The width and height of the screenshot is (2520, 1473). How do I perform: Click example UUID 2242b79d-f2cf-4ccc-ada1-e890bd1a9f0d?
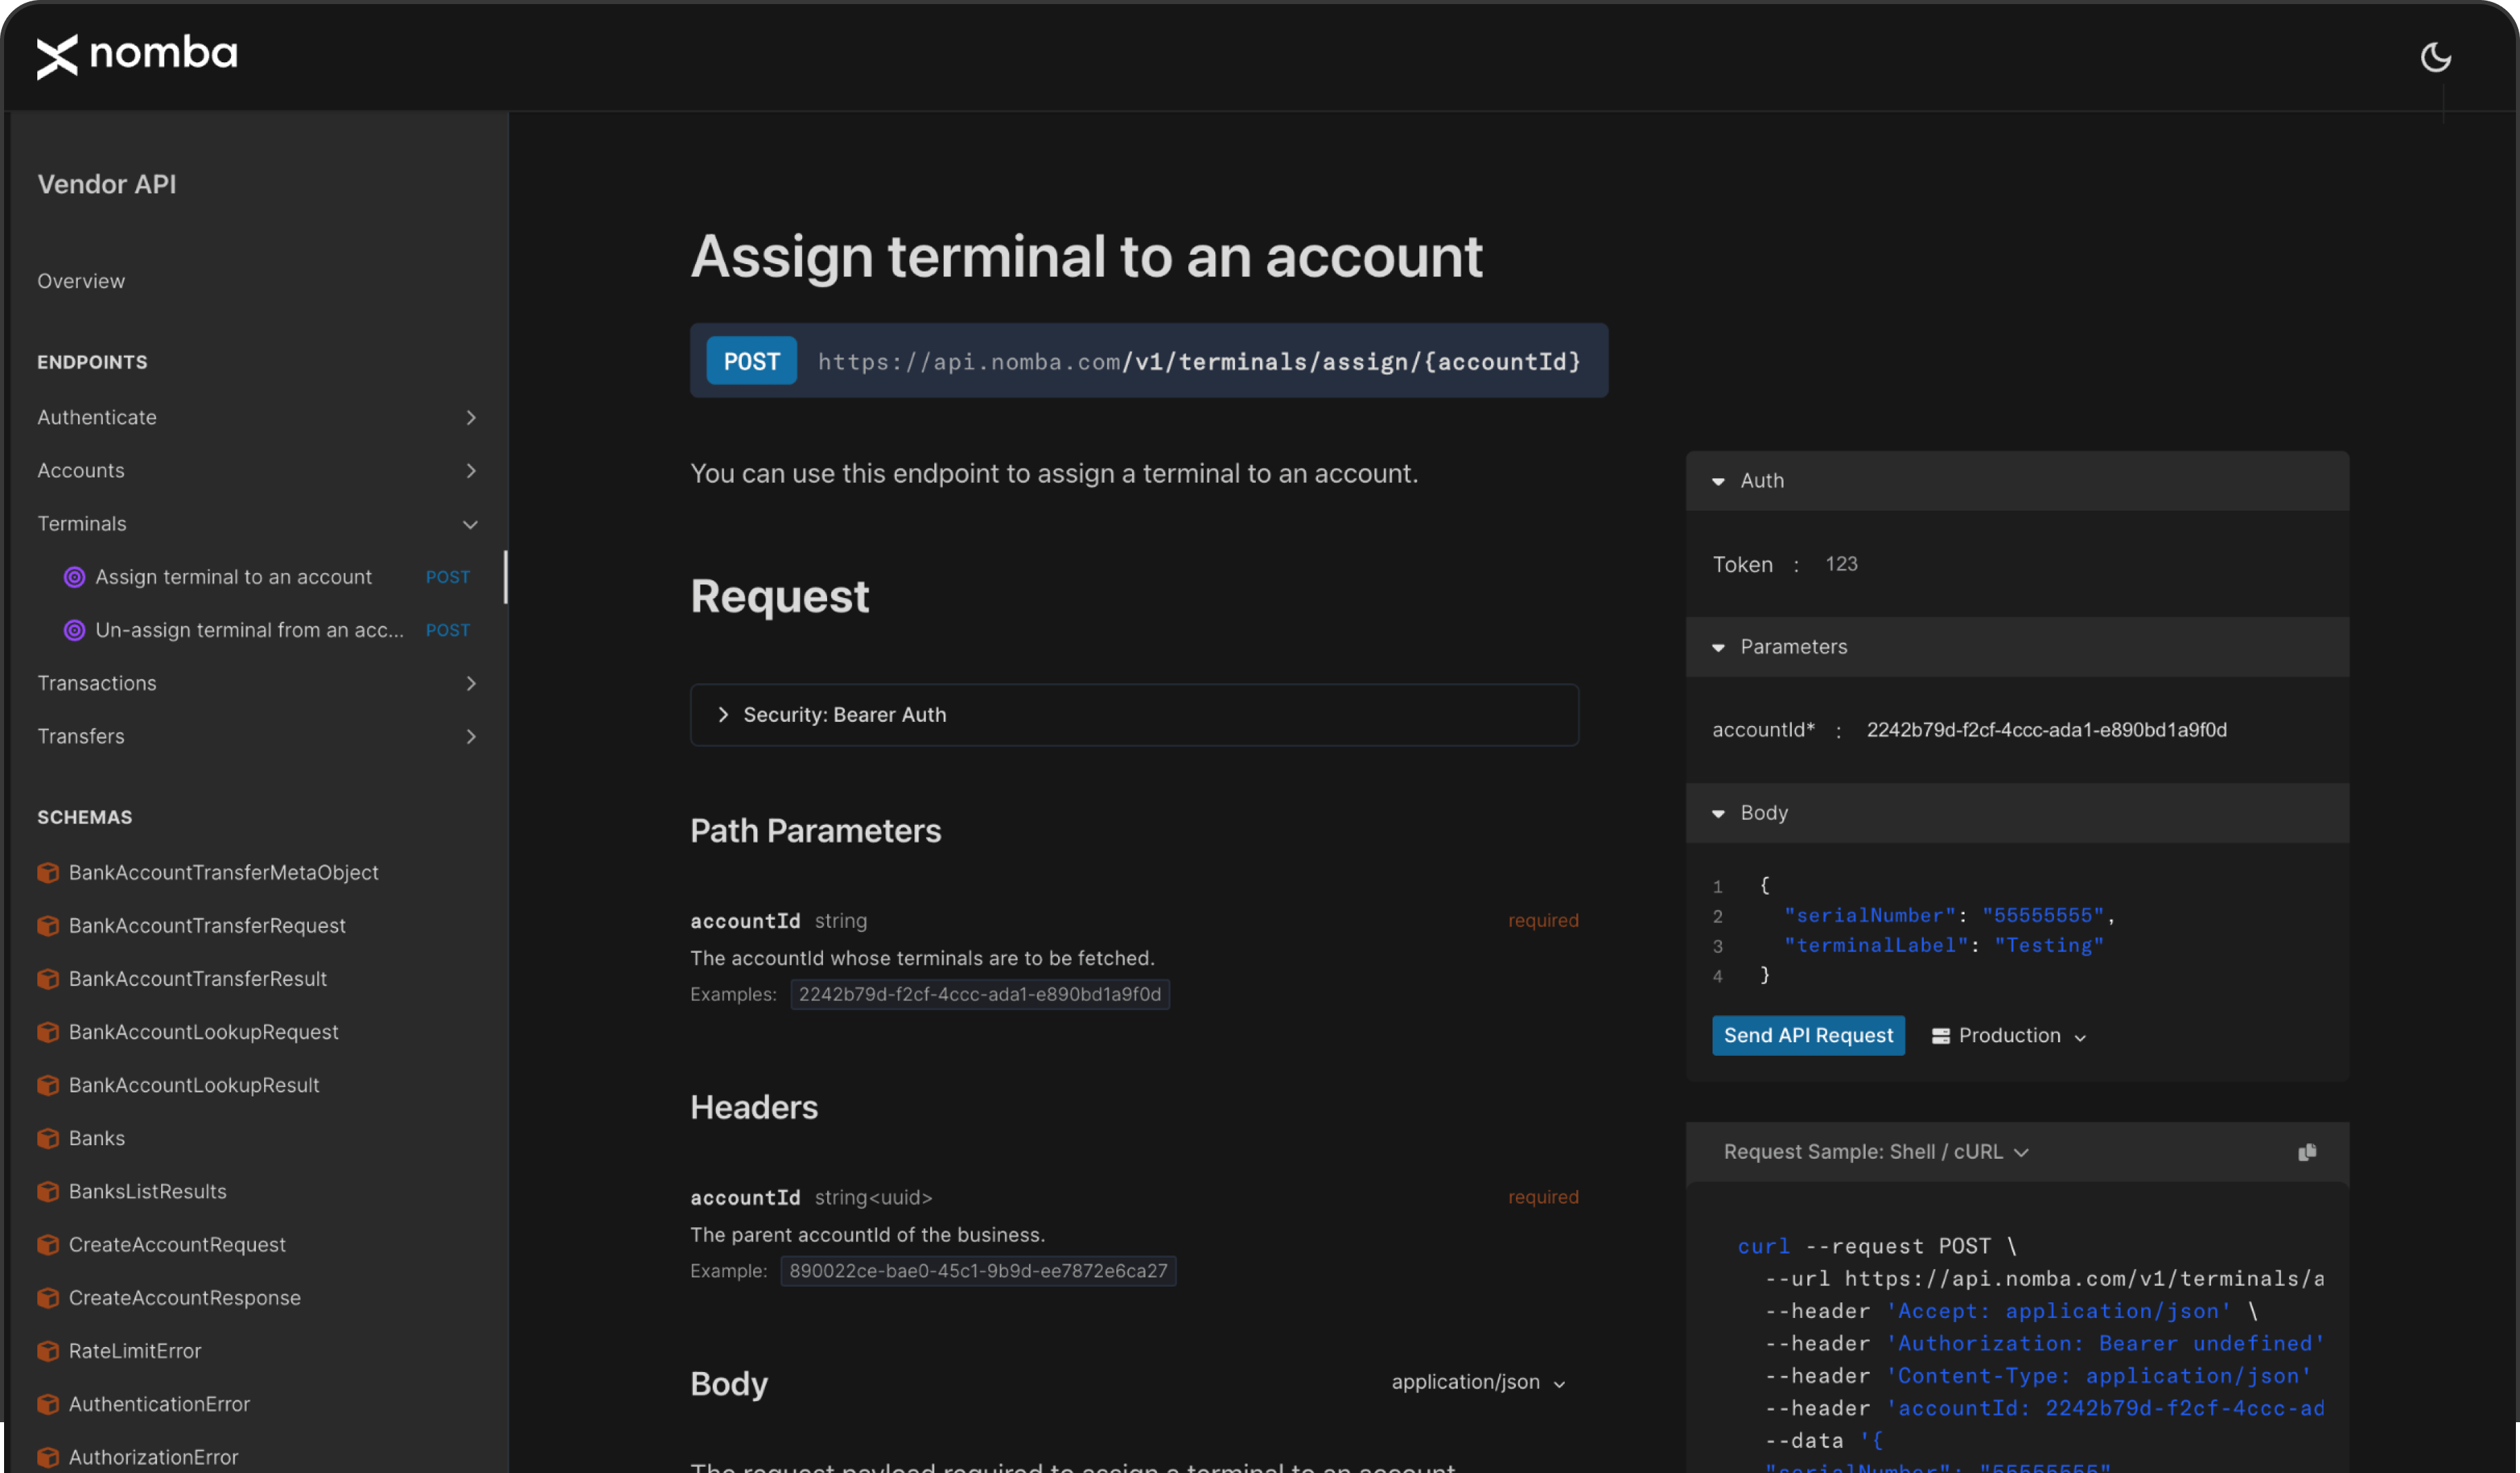coord(979,994)
